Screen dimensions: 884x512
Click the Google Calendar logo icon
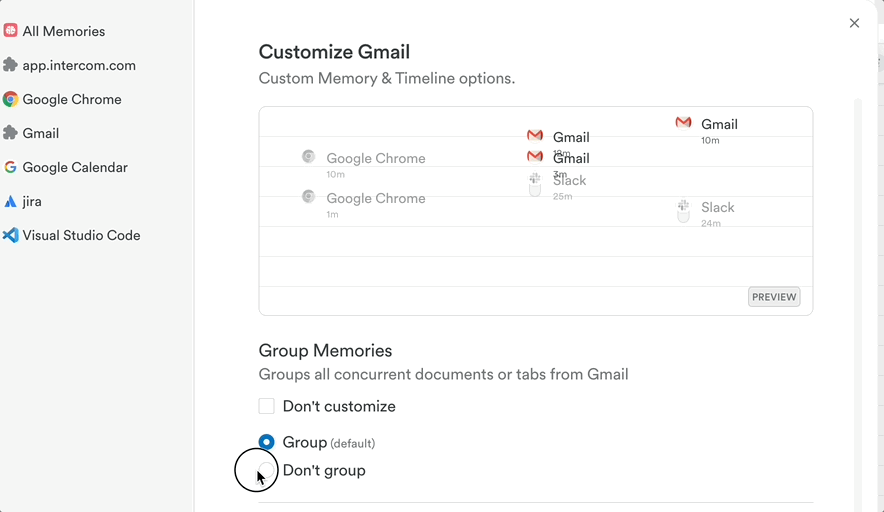coord(10,167)
